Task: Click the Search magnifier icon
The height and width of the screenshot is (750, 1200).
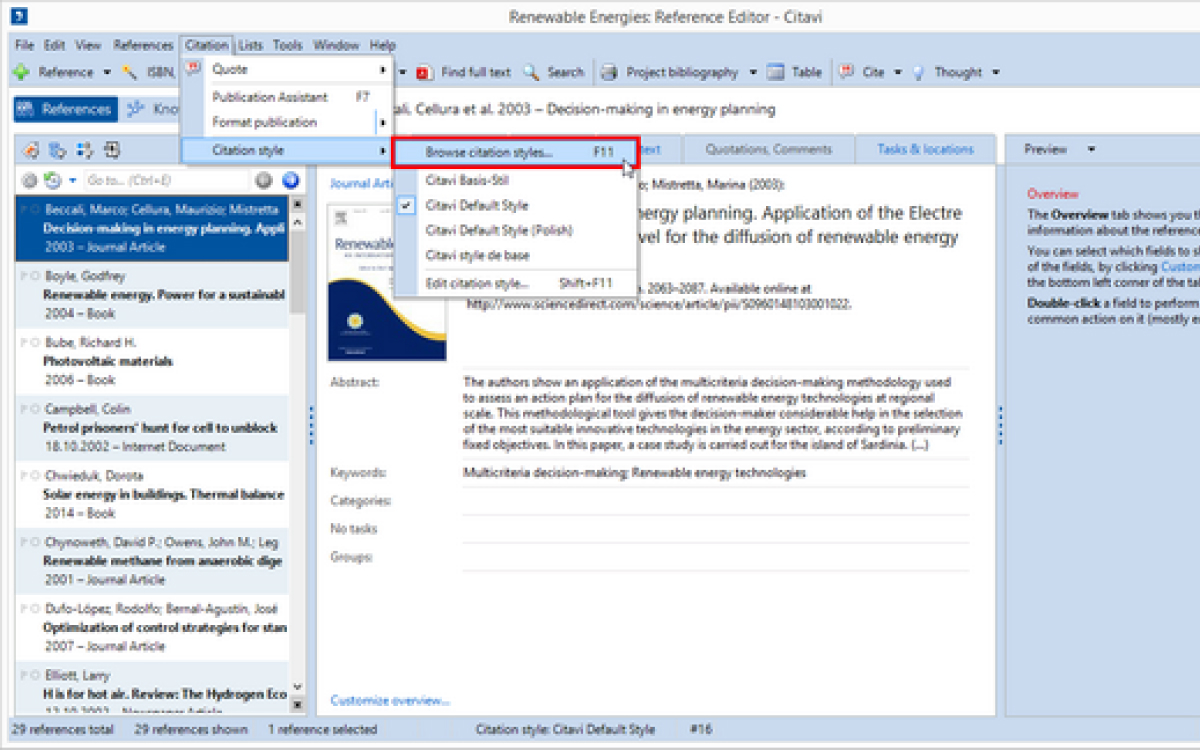Action: click(531, 72)
